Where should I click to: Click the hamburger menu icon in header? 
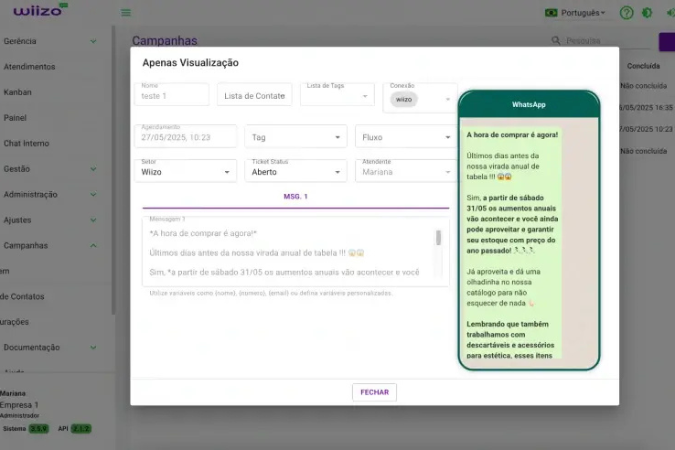pos(126,13)
